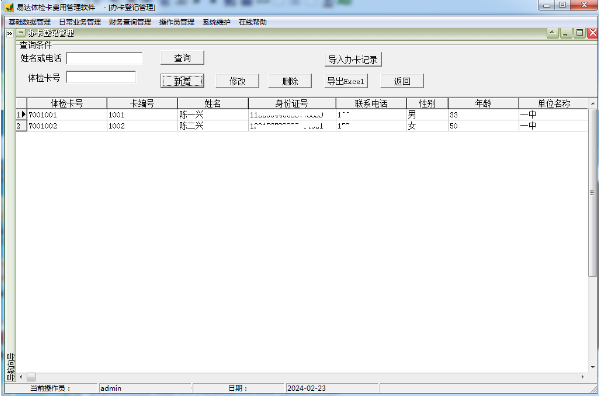This screenshot has width=599, height=398.
Task: Focus the 体检卡号 input field
Action: [x=101, y=77]
